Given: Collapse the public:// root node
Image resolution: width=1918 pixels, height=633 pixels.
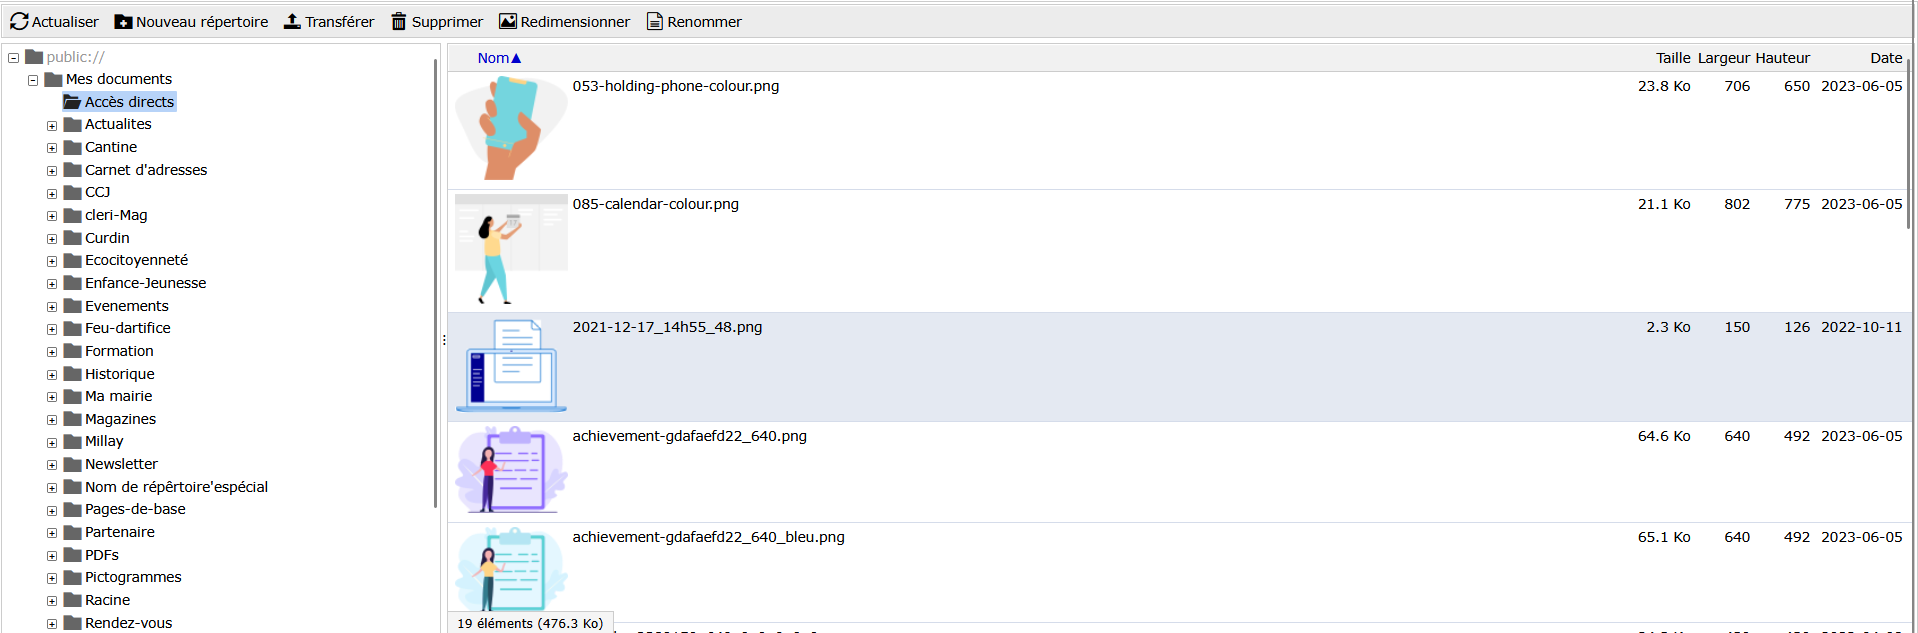Looking at the screenshot, I should pos(14,58).
